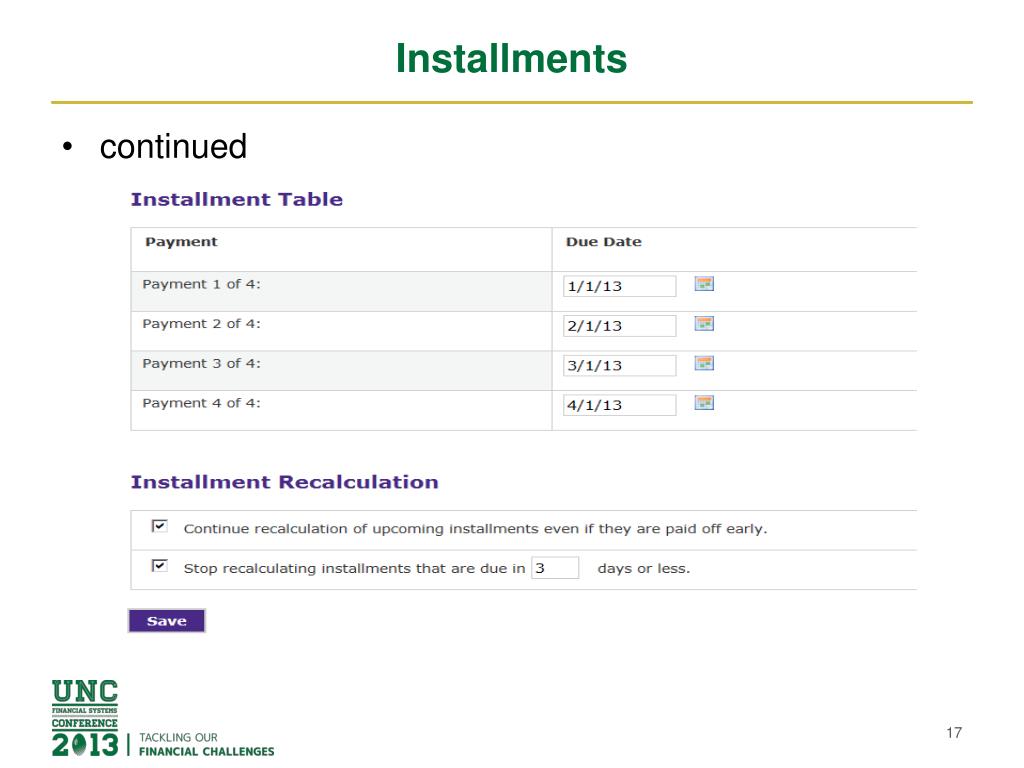Click the 'Due Date' column header
This screenshot has width=1024, height=768.
pos(603,242)
